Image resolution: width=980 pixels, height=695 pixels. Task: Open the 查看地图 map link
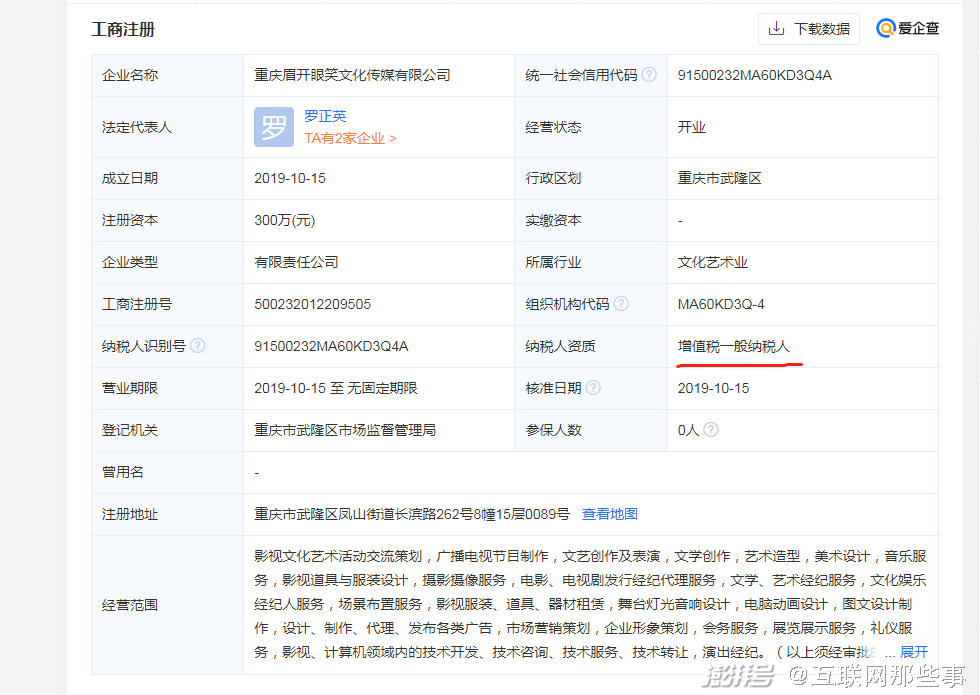coord(610,514)
